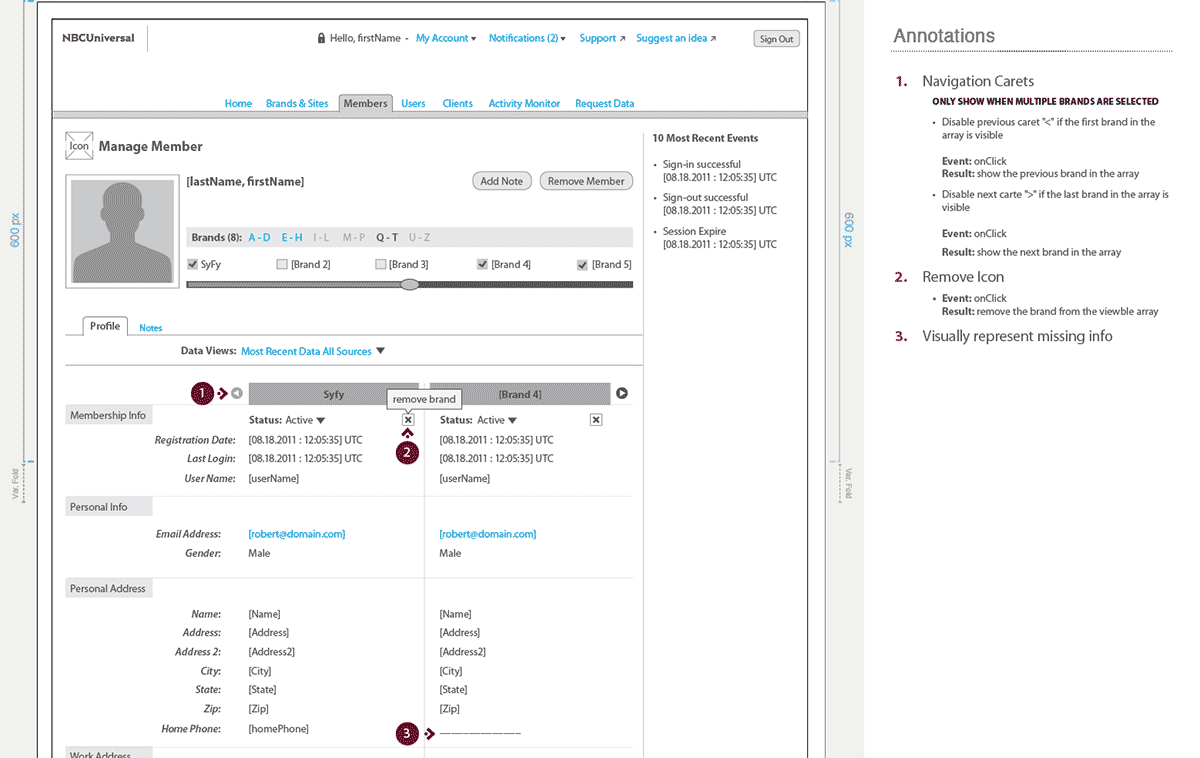
Task: Filter brands by A - D range
Action: pos(259,238)
